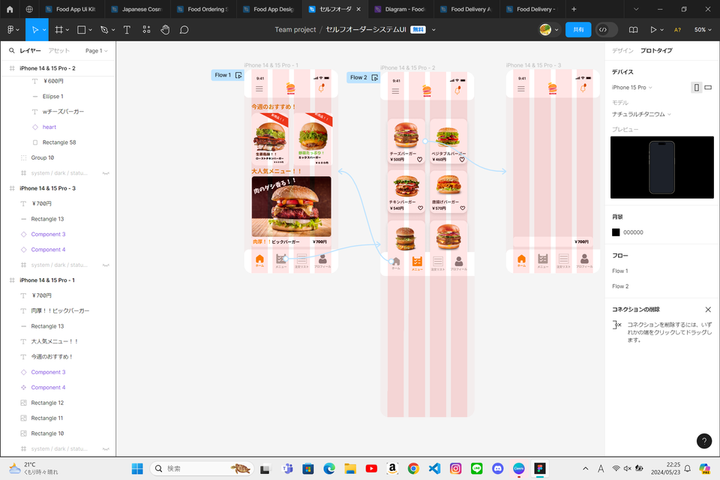Set device orientation to portrait
Viewport: 720px width, 480px height.
pyautogui.click(x=695, y=87)
